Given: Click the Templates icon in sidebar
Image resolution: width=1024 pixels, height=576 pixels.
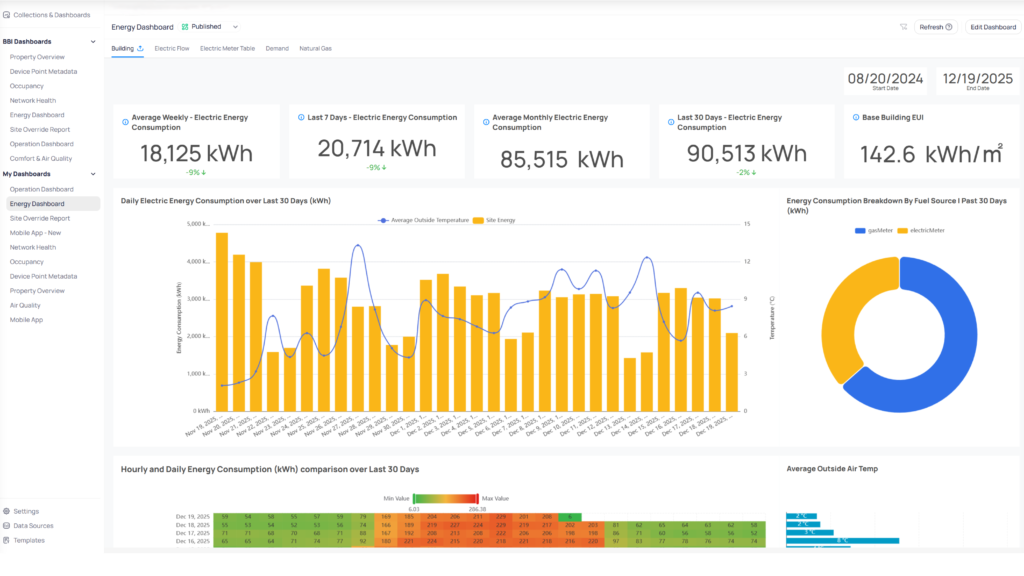Looking at the screenshot, I should click(6, 540).
